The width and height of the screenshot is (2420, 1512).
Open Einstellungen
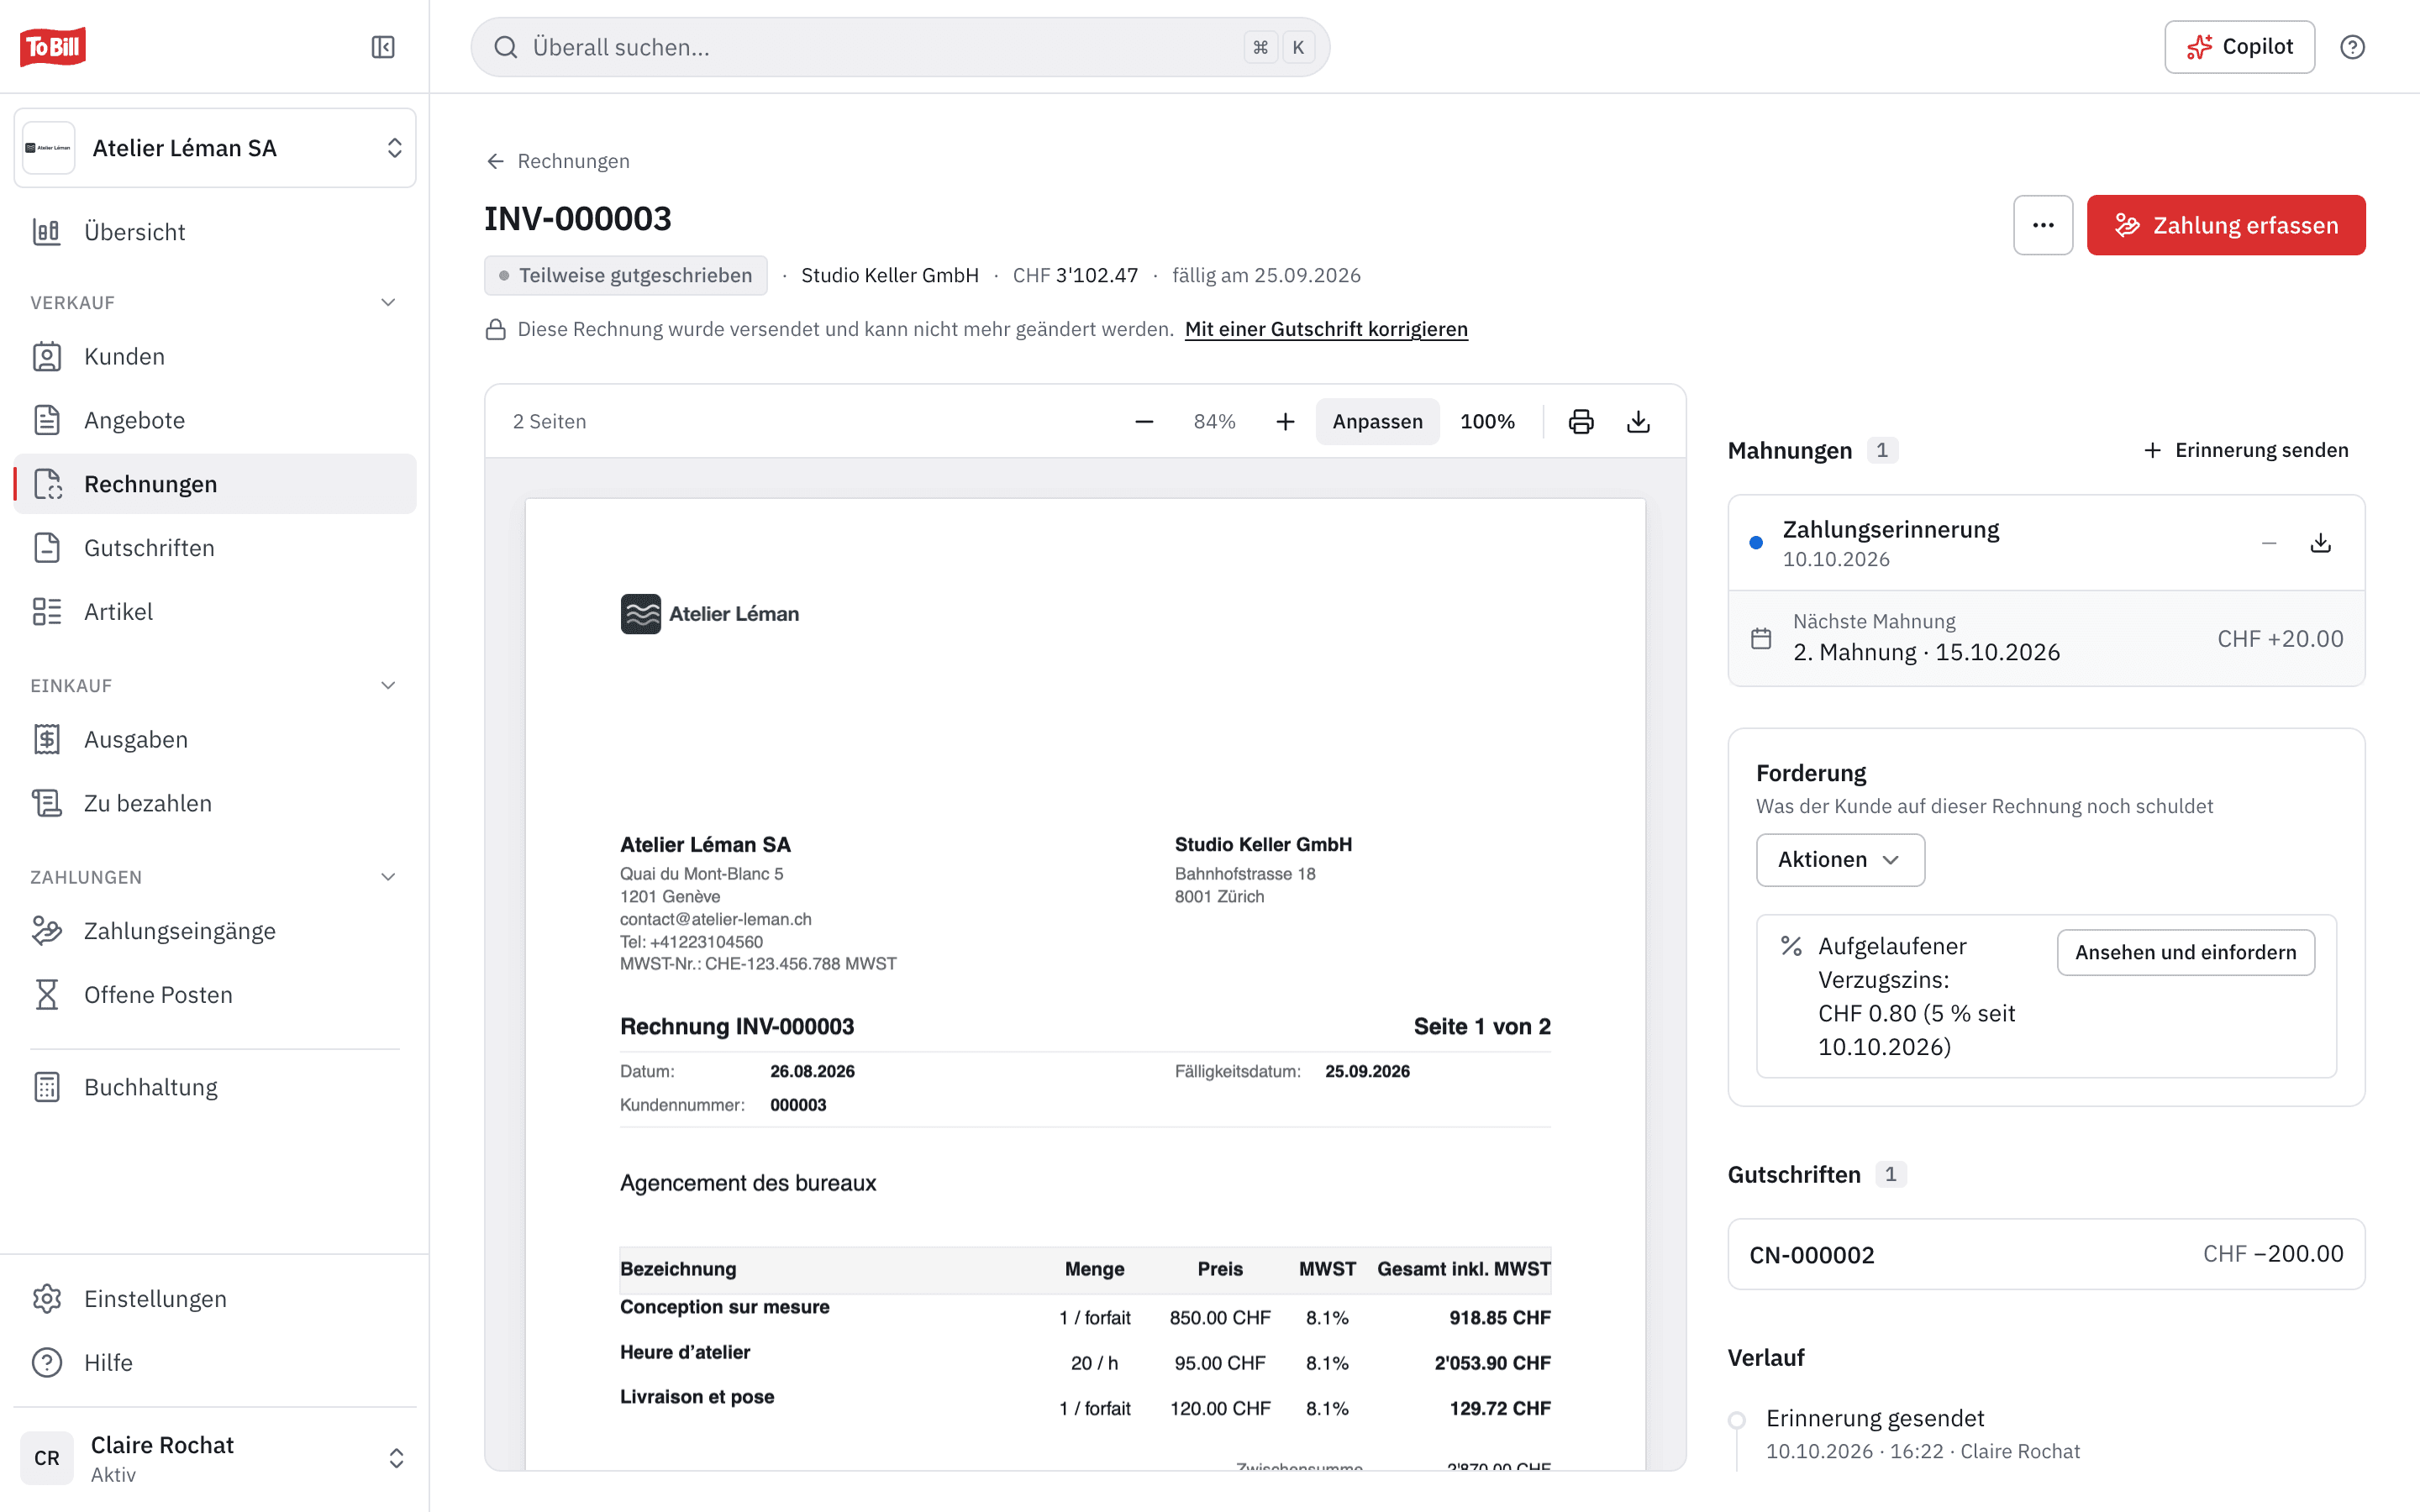coord(215,1298)
